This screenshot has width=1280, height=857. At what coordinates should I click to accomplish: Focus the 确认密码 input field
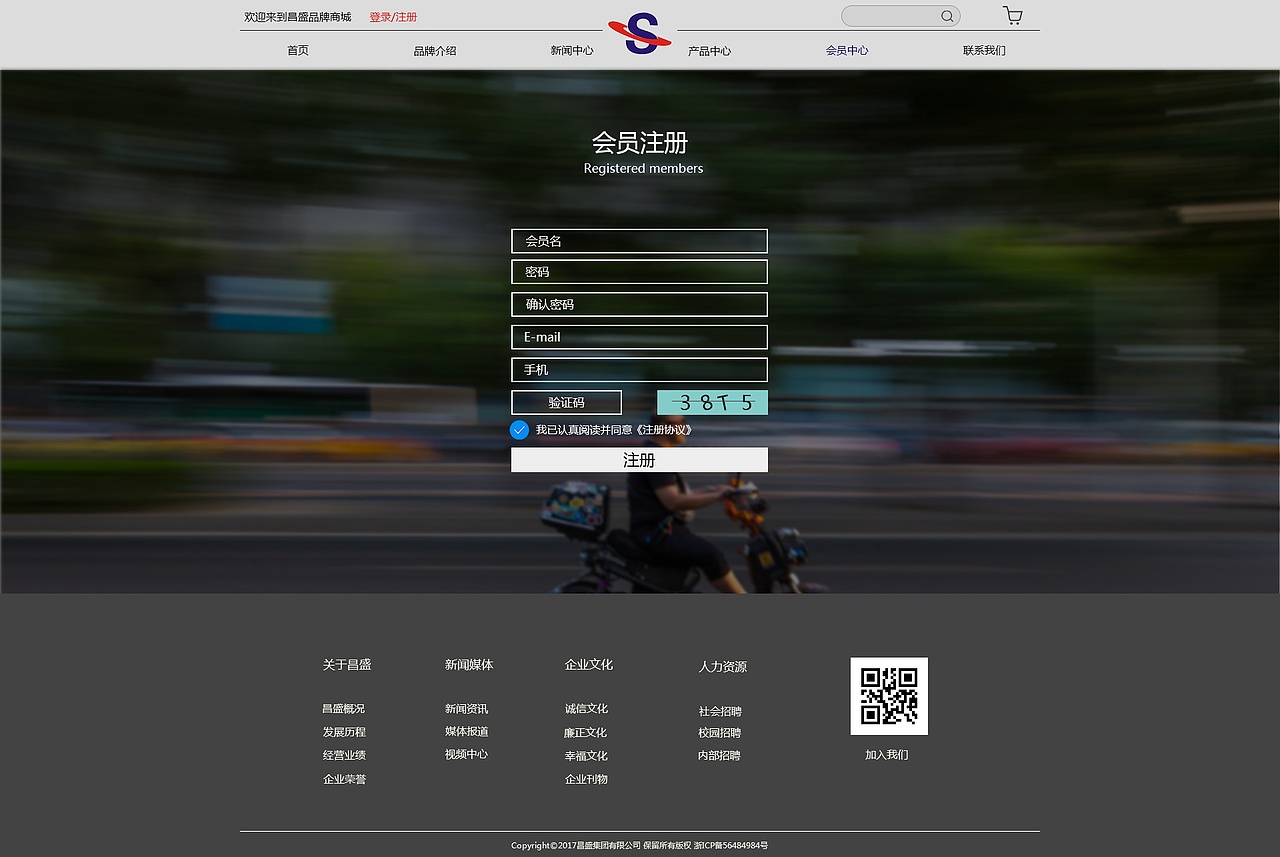(x=639, y=304)
